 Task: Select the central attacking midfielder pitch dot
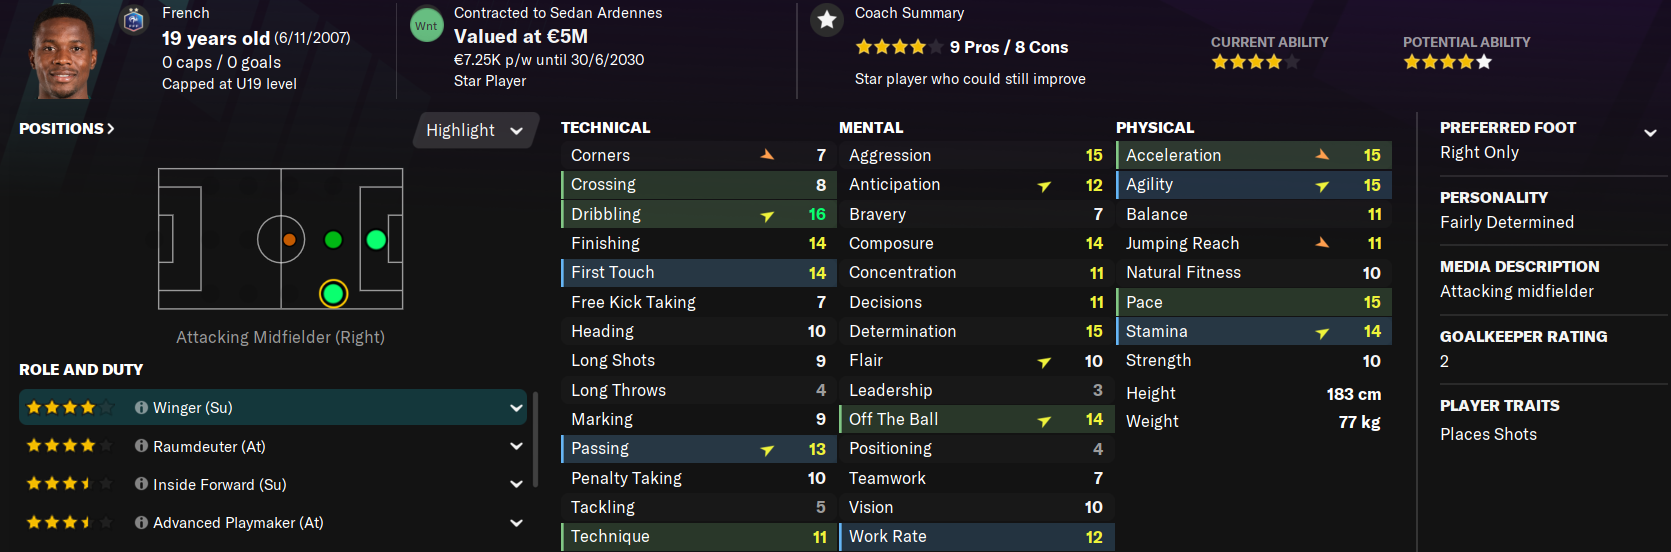[333, 240]
